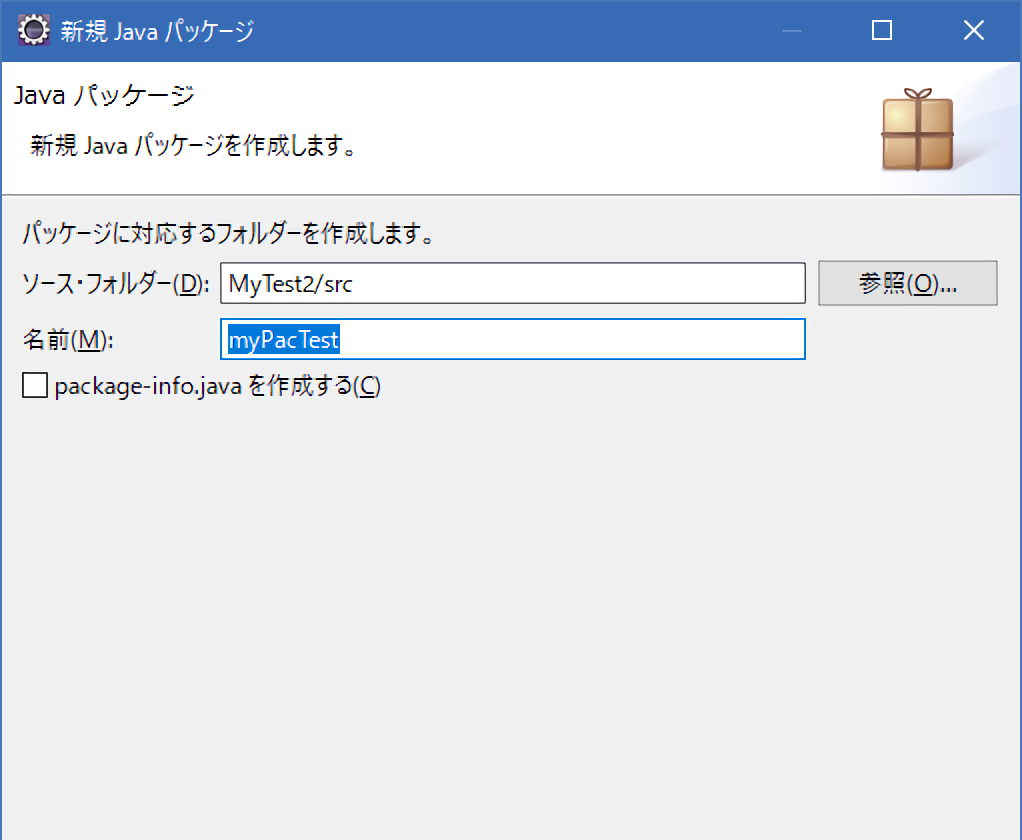Click inside the 名前 text field
This screenshot has height=840, width=1022.
click(512, 340)
